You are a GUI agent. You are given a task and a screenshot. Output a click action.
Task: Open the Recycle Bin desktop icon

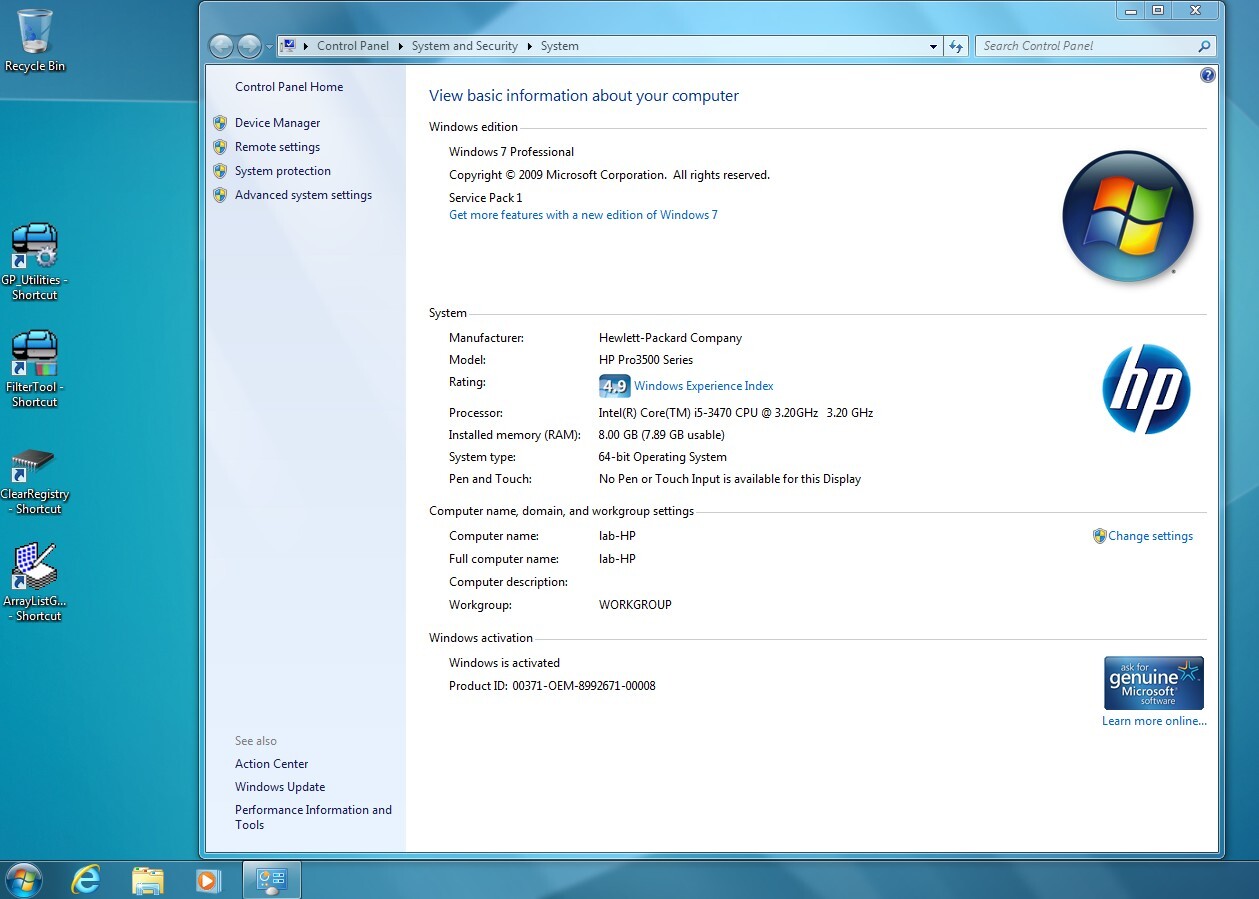[x=35, y=40]
